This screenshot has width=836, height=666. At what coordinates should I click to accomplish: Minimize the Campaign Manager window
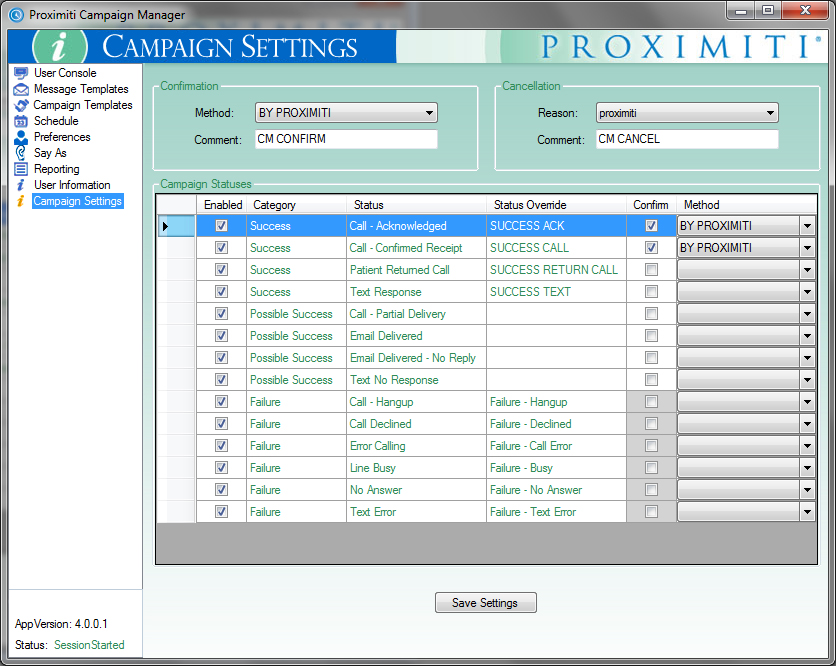click(741, 10)
